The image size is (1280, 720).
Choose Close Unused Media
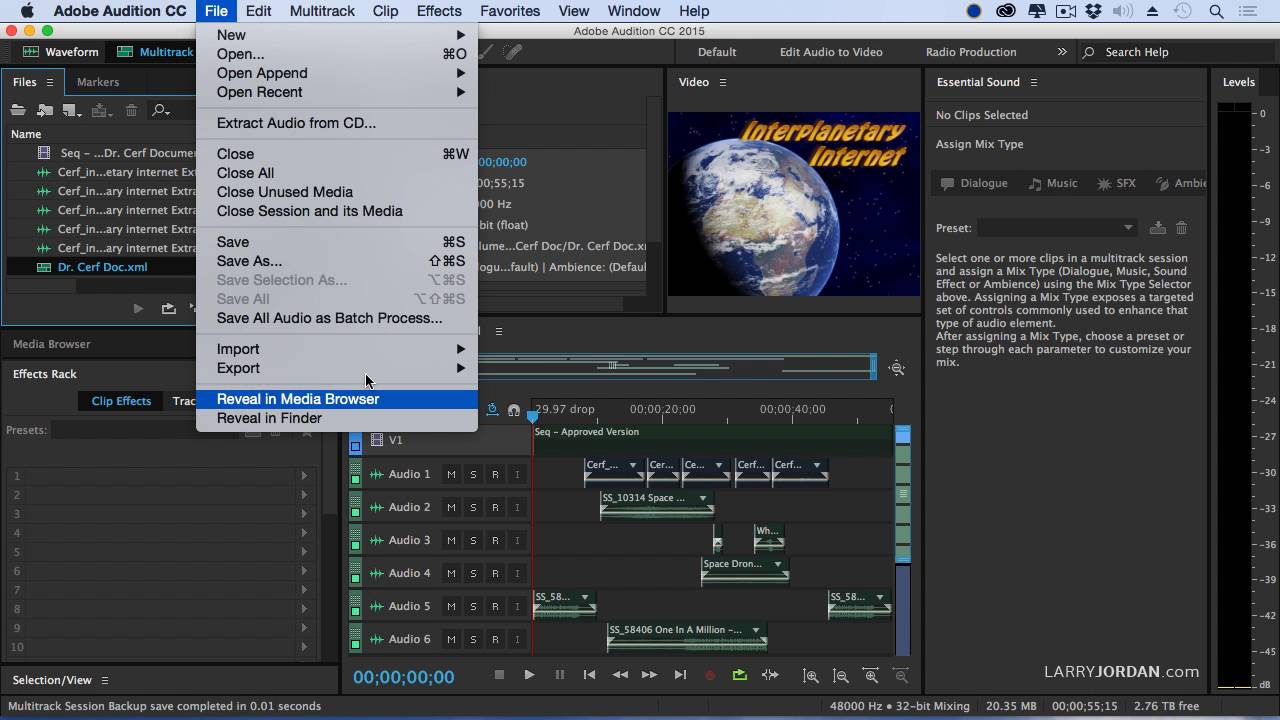click(x=337, y=192)
